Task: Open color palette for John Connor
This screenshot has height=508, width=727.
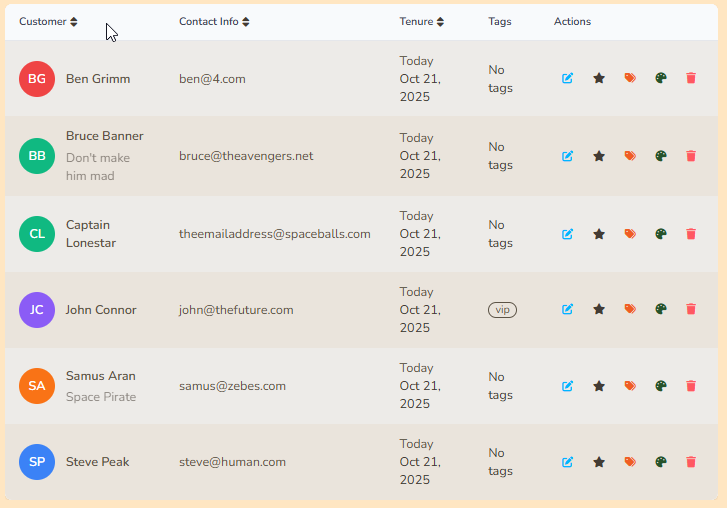Action: 661,309
